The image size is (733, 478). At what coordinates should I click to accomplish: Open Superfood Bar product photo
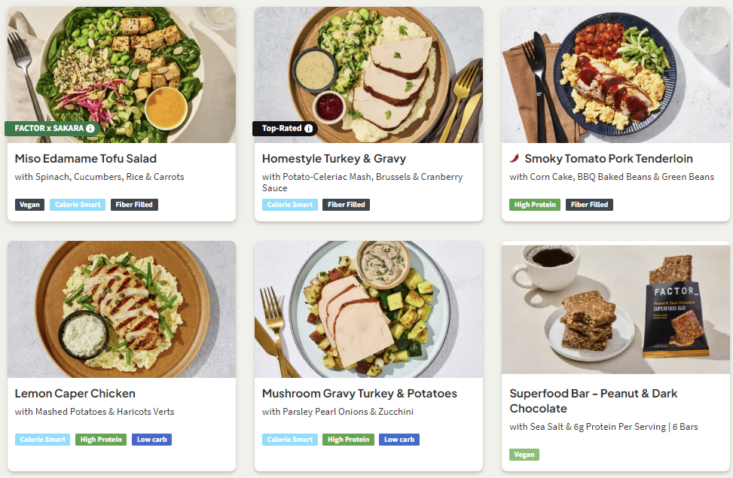pyautogui.click(x=615, y=308)
